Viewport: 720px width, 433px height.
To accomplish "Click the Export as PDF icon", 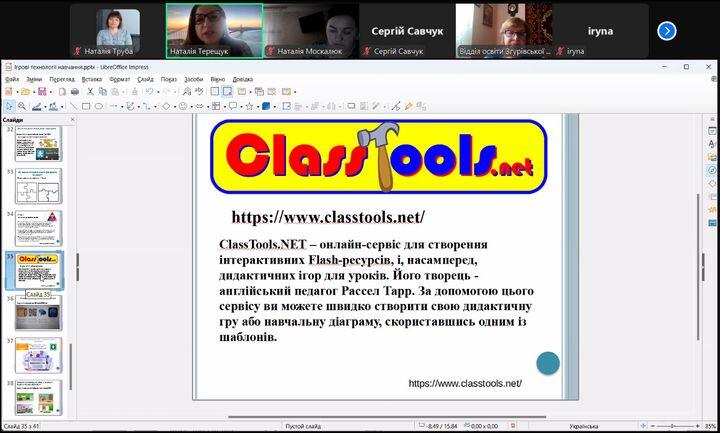I will point(62,92).
